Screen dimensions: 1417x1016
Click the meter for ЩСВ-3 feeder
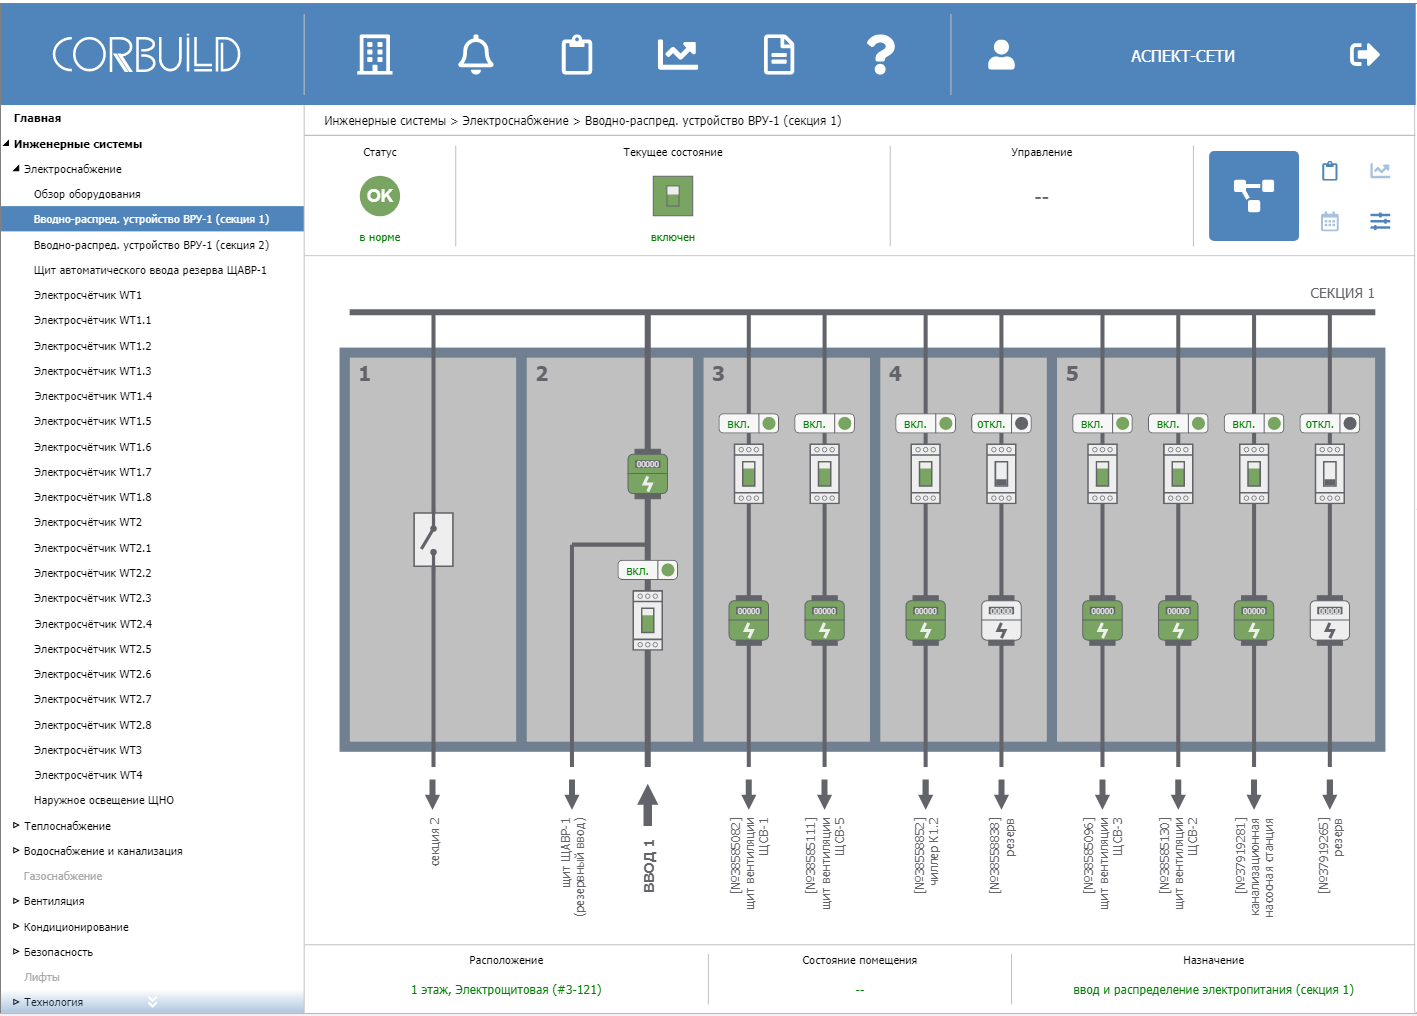tap(1103, 621)
